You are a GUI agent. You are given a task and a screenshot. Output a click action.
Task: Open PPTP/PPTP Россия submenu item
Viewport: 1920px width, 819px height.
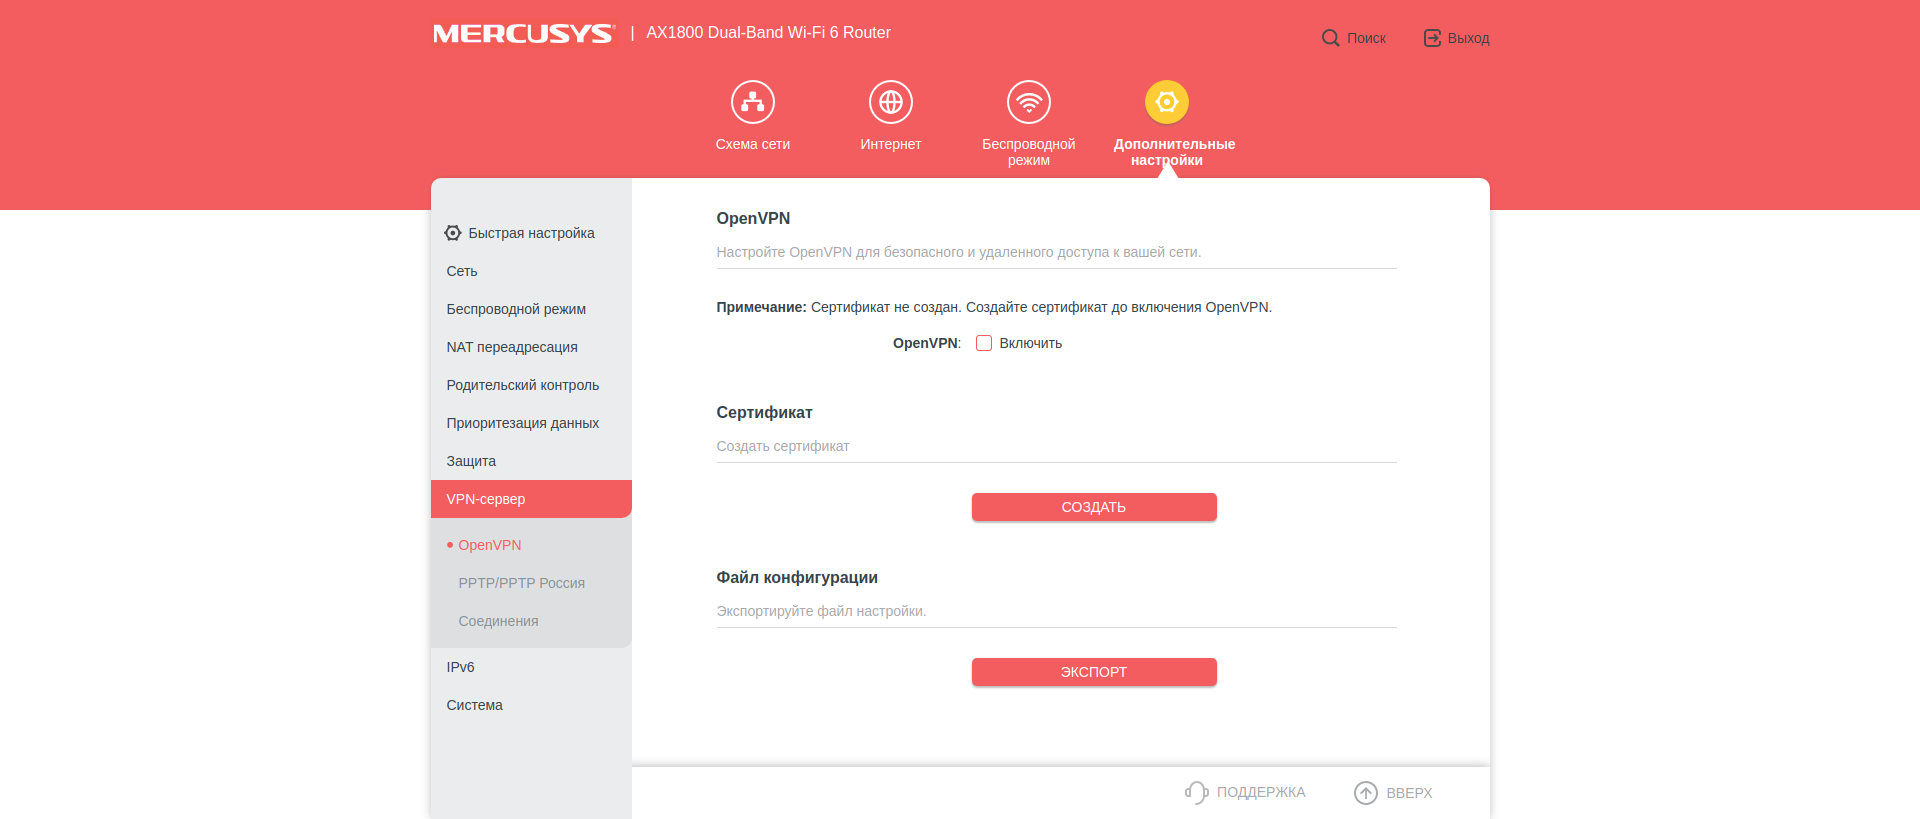click(x=521, y=583)
